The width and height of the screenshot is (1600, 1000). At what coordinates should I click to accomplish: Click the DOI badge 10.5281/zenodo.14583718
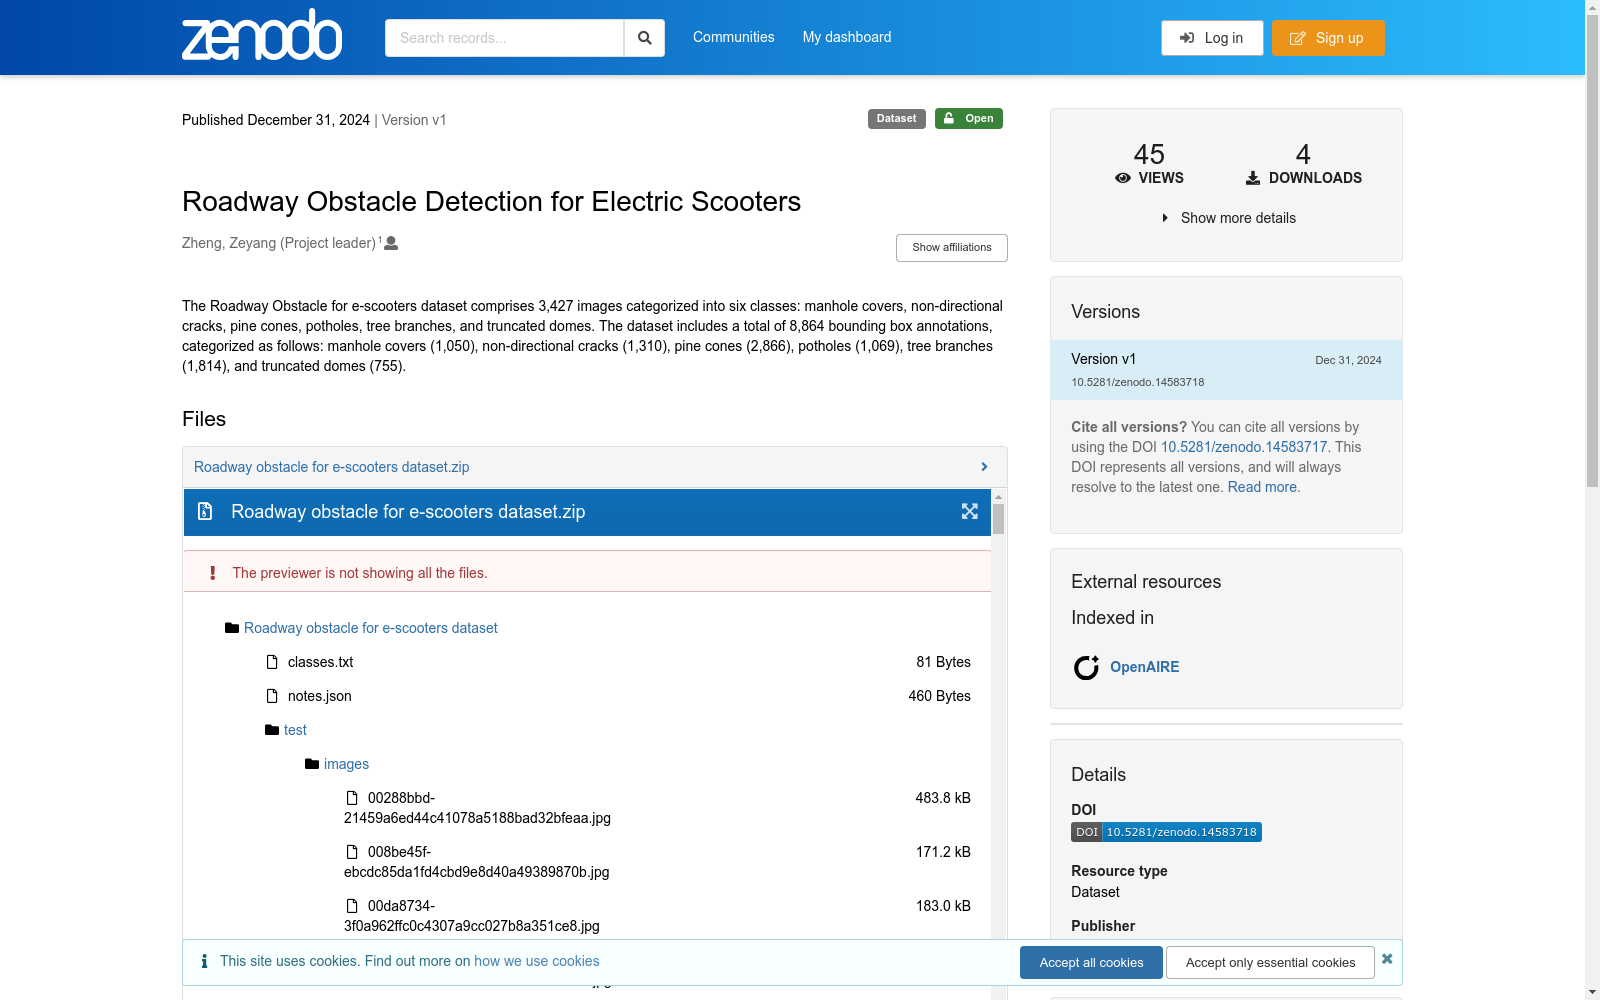(x=1166, y=832)
